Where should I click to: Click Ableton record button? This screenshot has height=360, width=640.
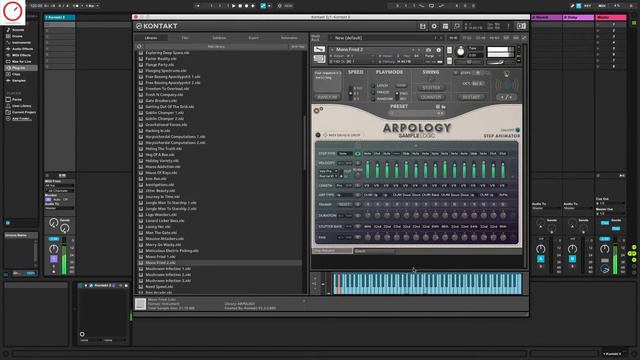(247, 6)
